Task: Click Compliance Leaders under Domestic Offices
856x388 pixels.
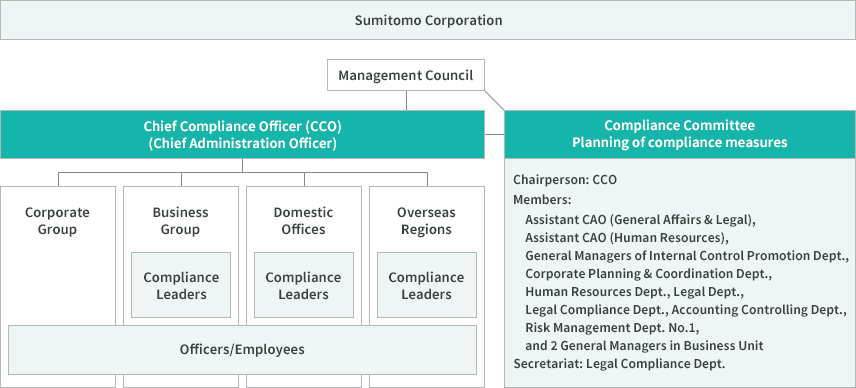Action: pyautogui.click(x=304, y=285)
